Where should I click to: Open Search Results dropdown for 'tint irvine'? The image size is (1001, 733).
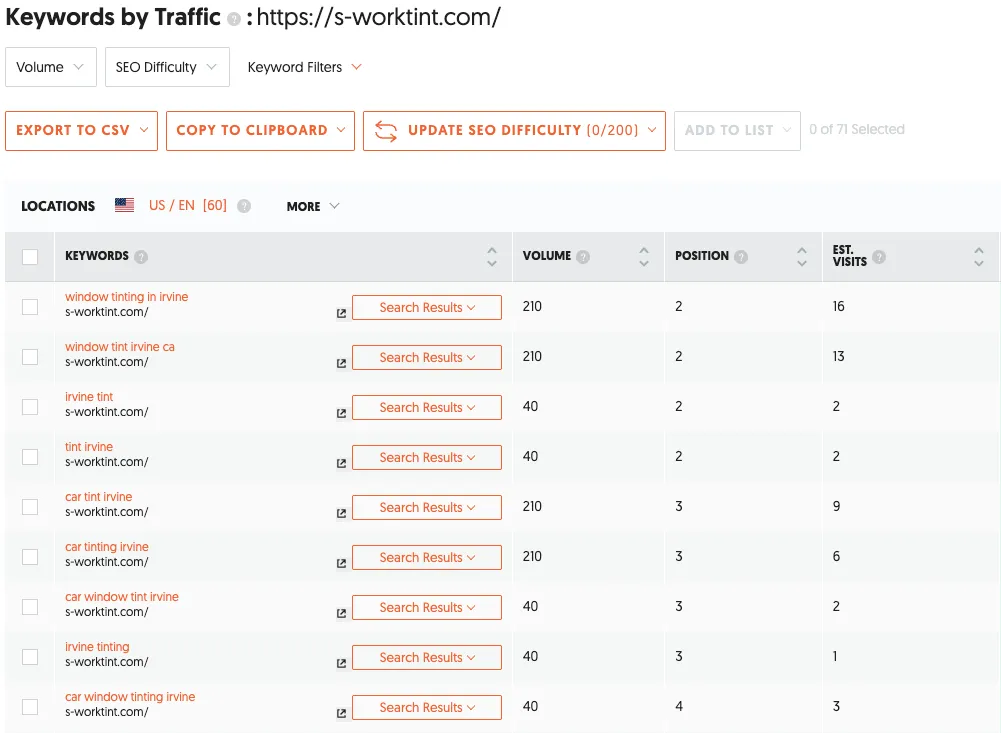click(426, 457)
